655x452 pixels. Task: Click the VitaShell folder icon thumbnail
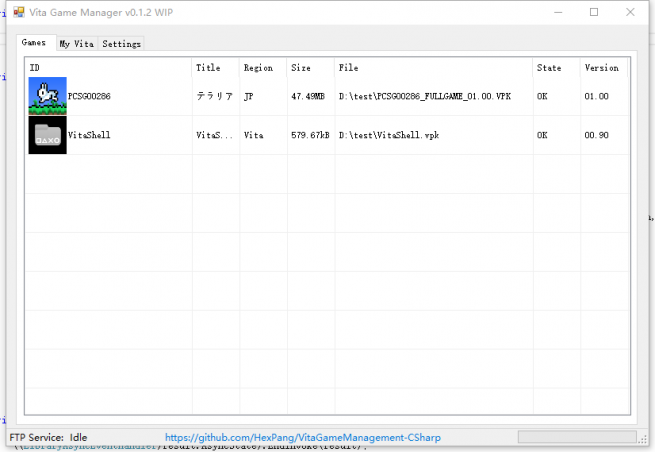47,135
